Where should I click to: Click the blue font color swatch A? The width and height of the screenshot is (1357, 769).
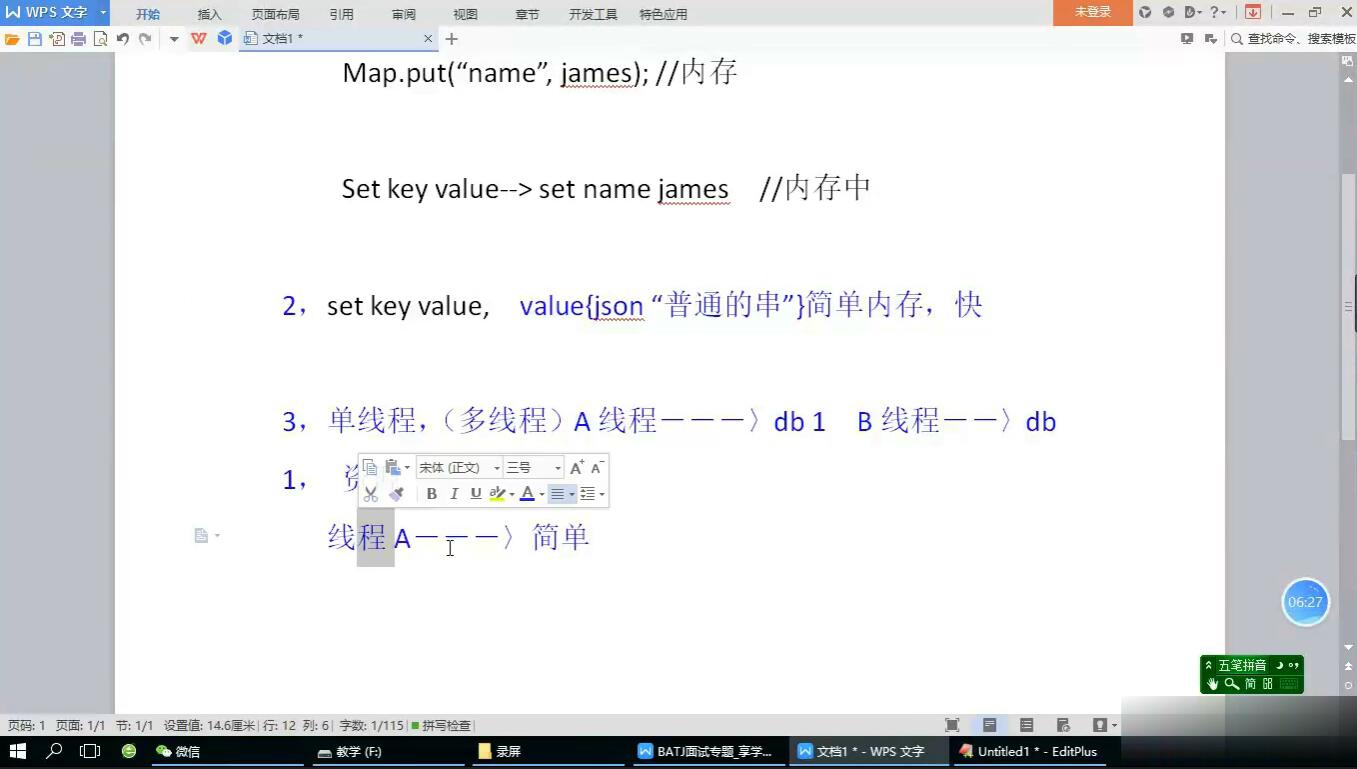[527, 494]
